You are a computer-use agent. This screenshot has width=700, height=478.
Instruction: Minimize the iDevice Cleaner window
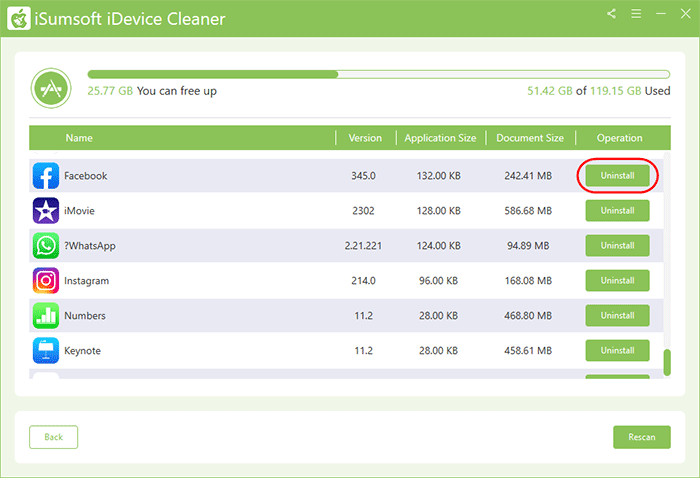(661, 14)
